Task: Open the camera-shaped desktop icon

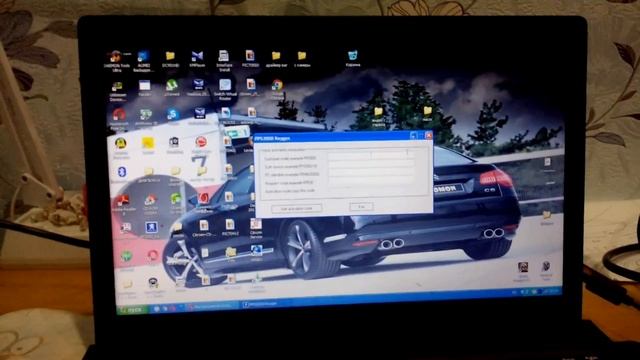Action: [174, 142]
